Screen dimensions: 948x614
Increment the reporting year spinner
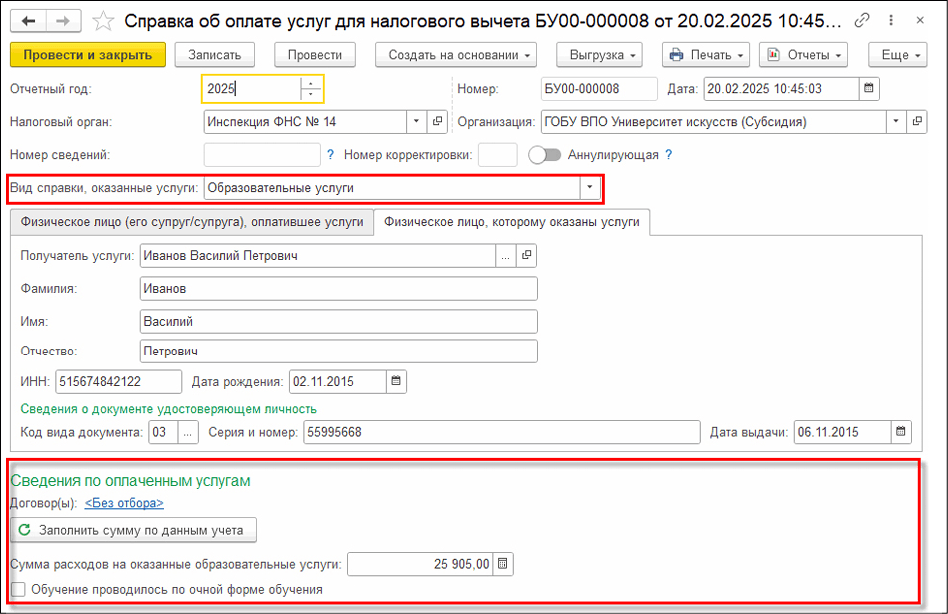(x=312, y=84)
